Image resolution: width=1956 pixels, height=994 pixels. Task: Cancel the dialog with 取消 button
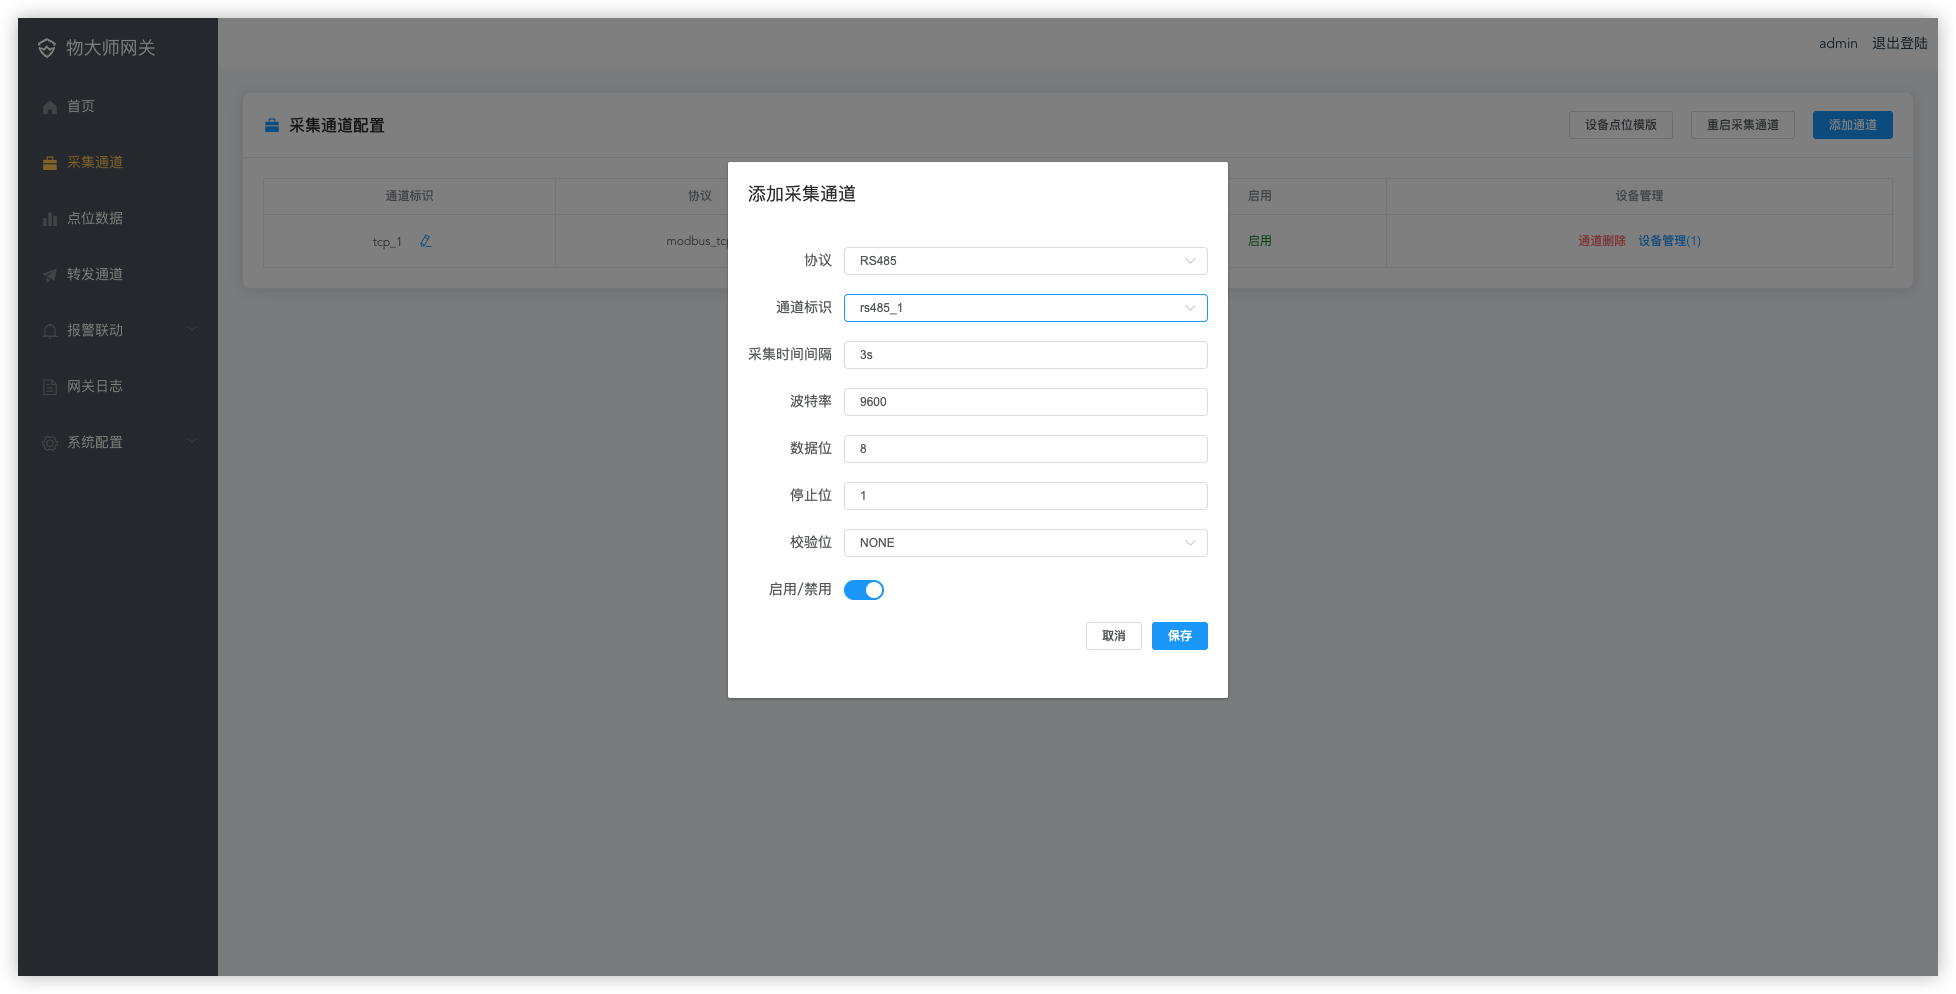[1113, 636]
